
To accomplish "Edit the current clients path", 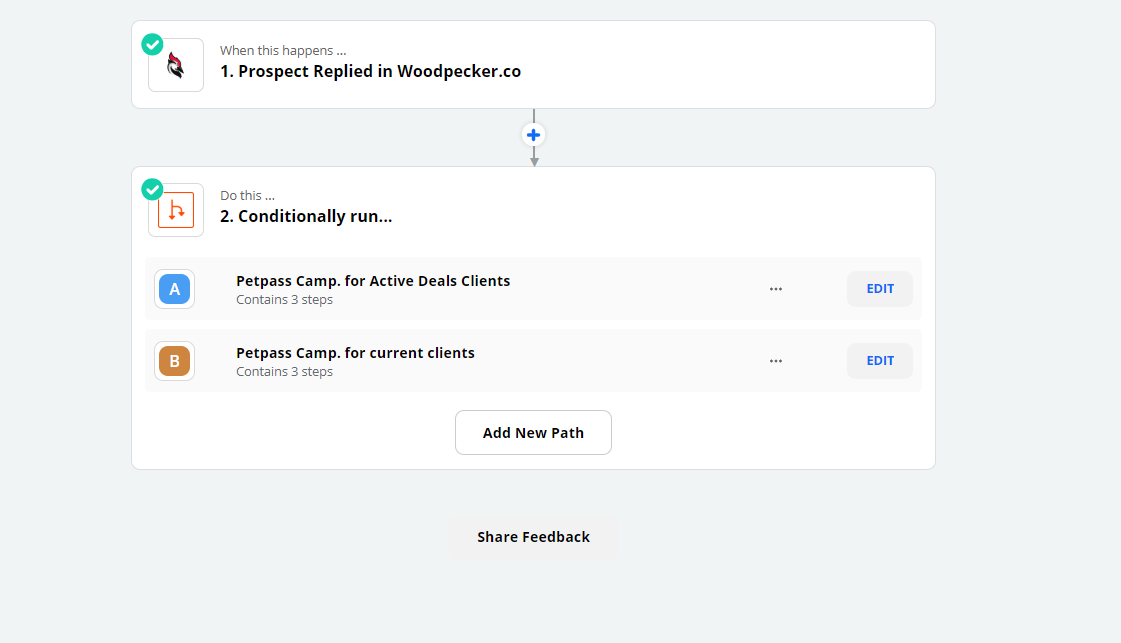I will 880,361.
